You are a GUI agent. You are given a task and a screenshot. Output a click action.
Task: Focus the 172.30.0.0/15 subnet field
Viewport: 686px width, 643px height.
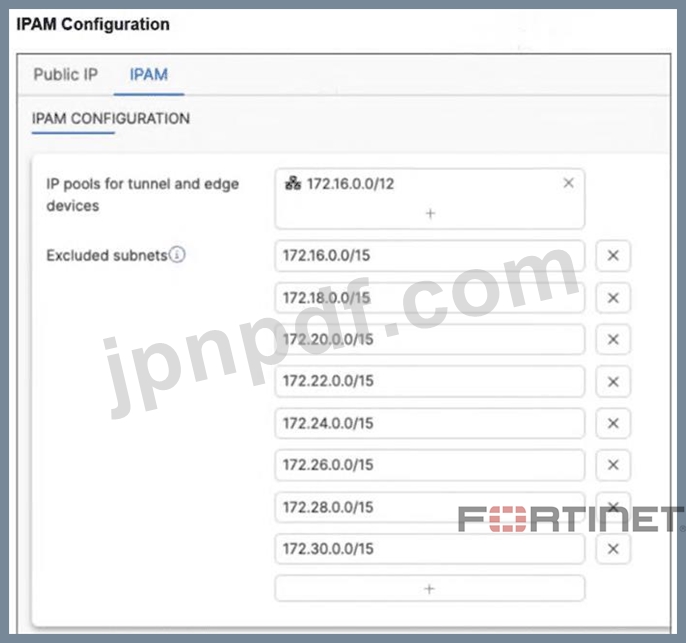(x=430, y=549)
